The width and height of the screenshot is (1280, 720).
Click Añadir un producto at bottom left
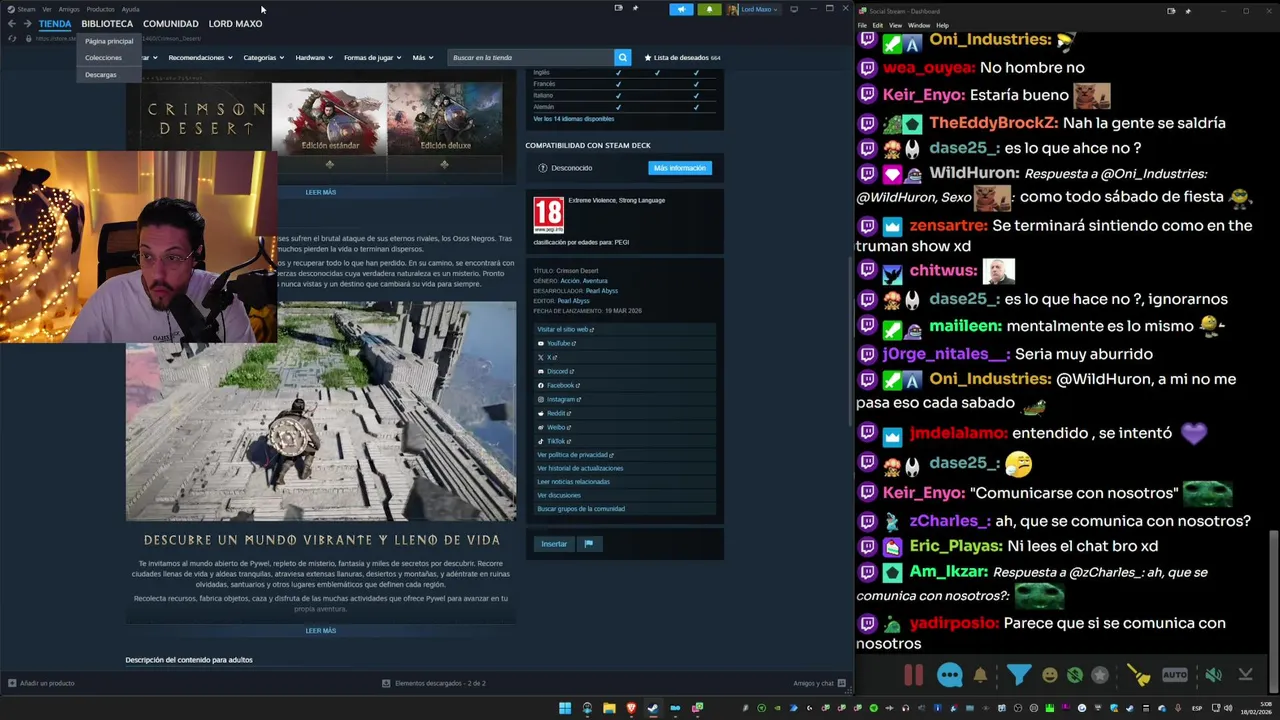(x=41, y=683)
